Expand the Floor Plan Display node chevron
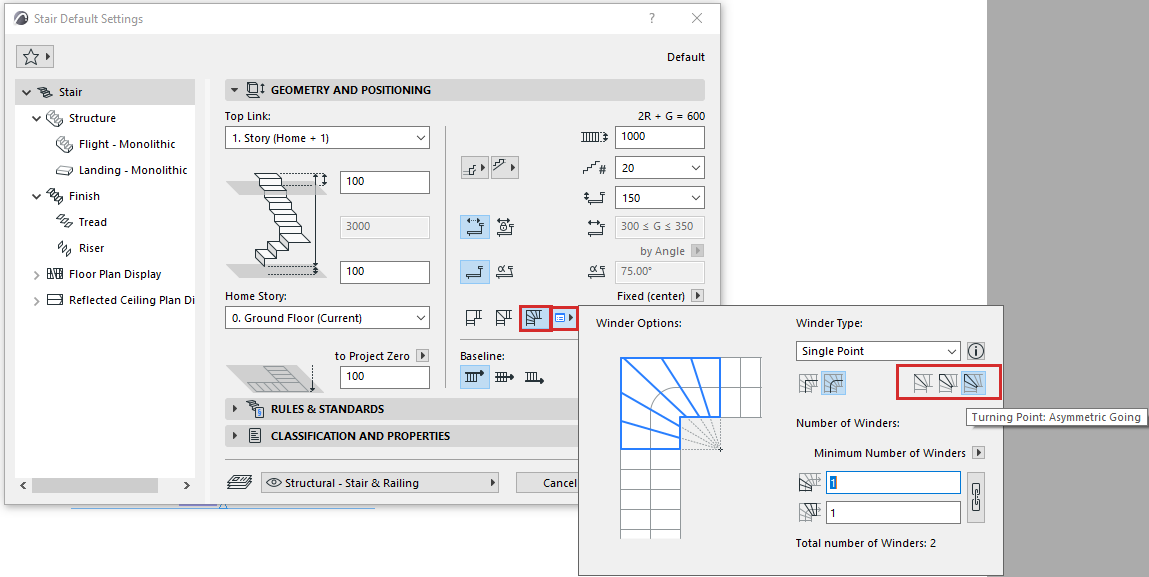The width and height of the screenshot is (1149, 577). 37,274
